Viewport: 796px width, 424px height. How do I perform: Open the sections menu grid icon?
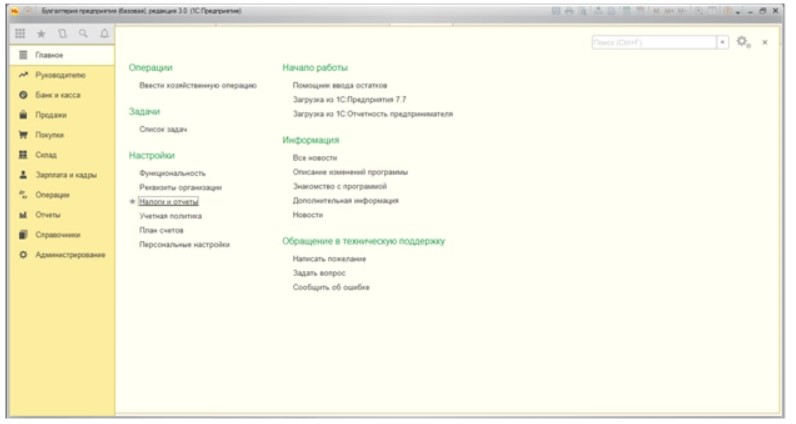pyautogui.click(x=20, y=34)
